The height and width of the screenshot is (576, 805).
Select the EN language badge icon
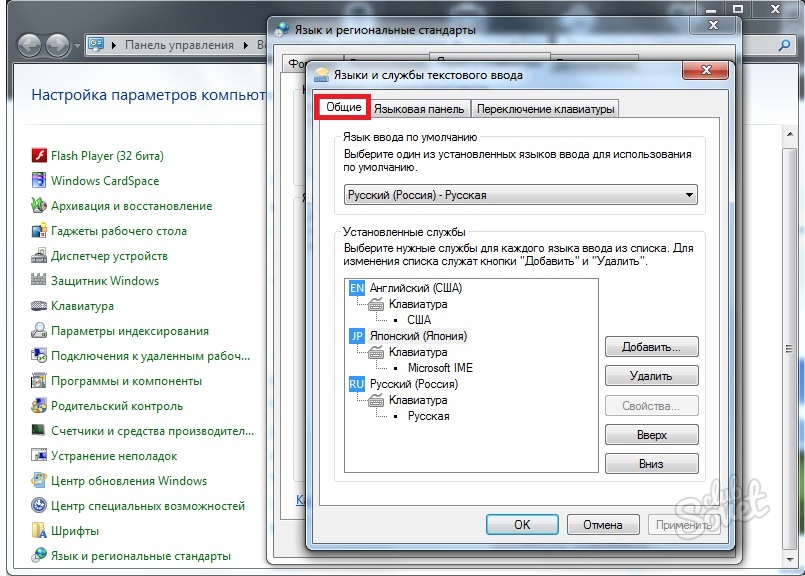pos(357,288)
